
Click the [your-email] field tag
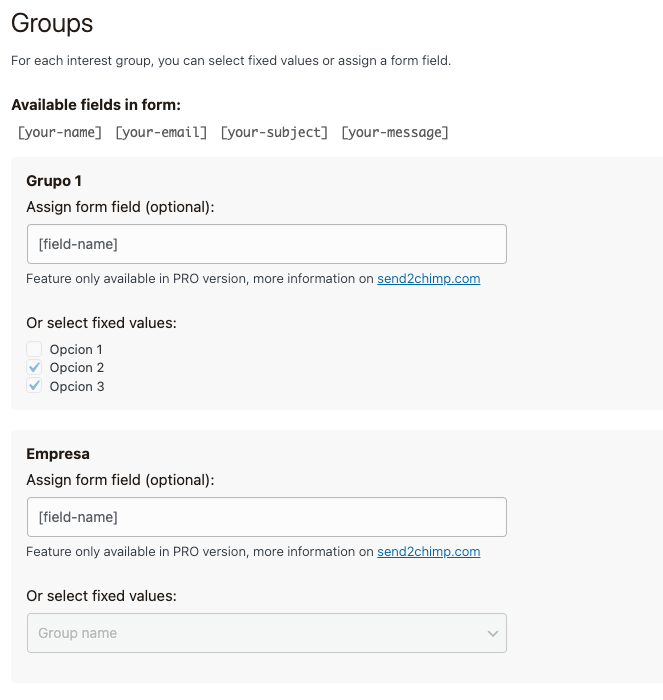161,132
